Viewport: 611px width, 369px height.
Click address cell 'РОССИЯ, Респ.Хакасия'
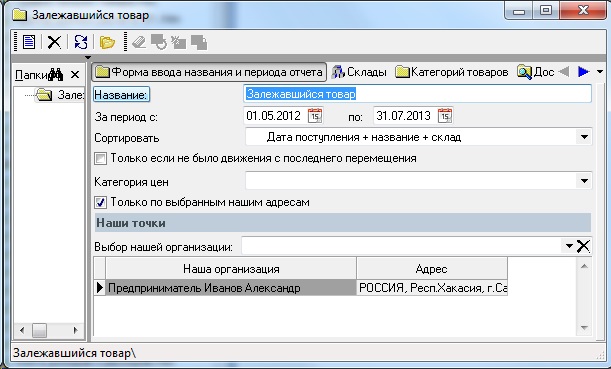click(x=432, y=288)
